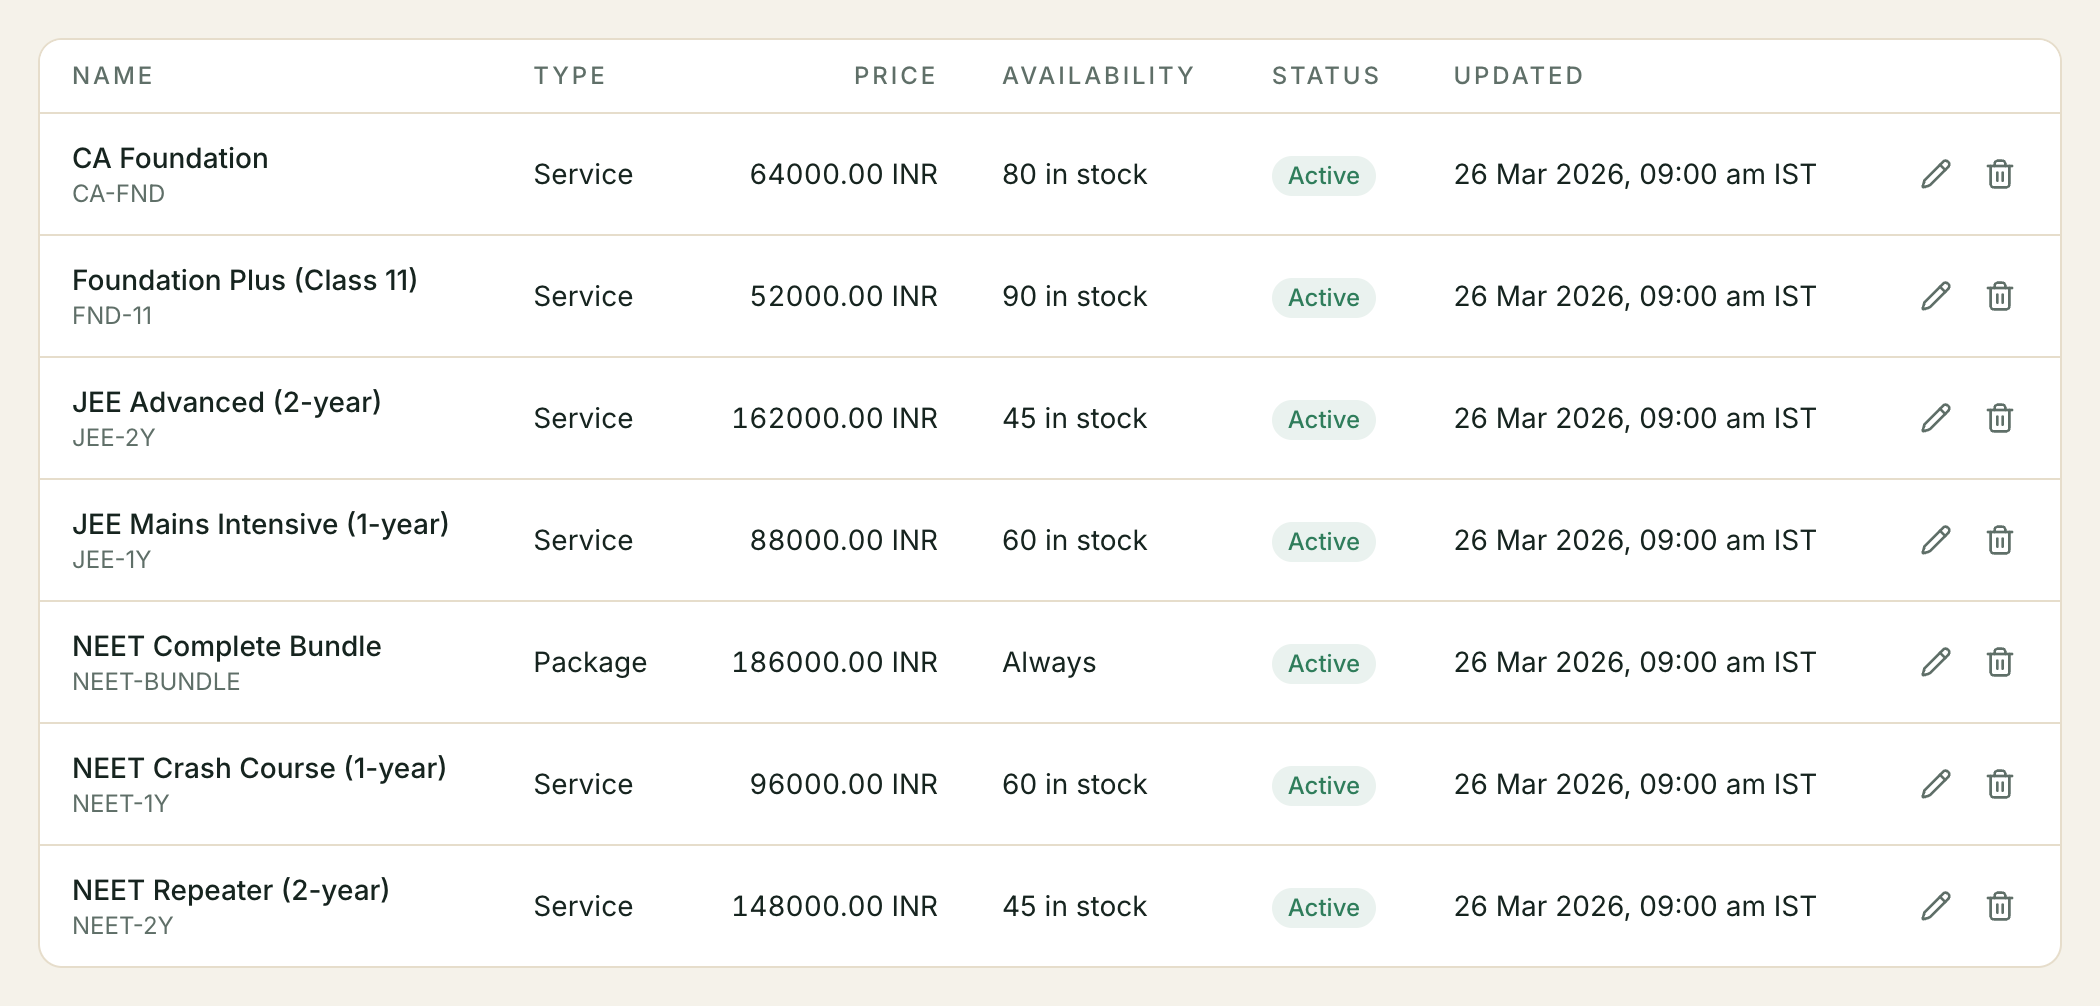Click Active badge for NEET Repeater

[x=1324, y=907]
